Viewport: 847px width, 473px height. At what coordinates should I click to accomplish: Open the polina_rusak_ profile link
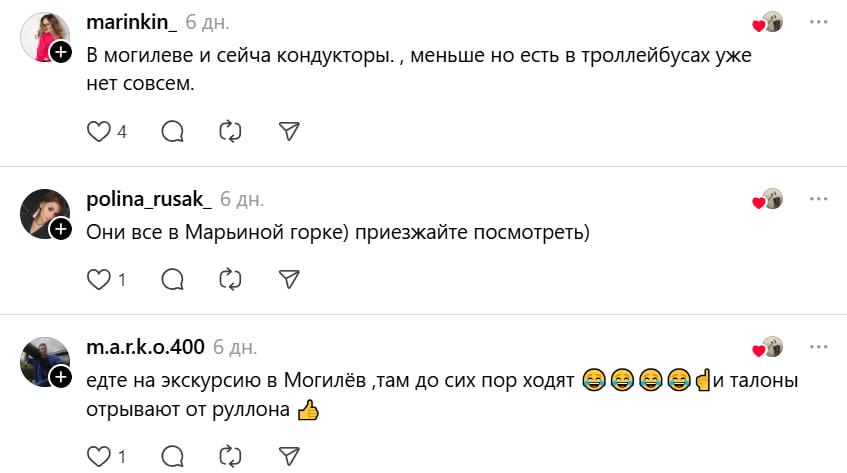pyautogui.click(x=149, y=199)
